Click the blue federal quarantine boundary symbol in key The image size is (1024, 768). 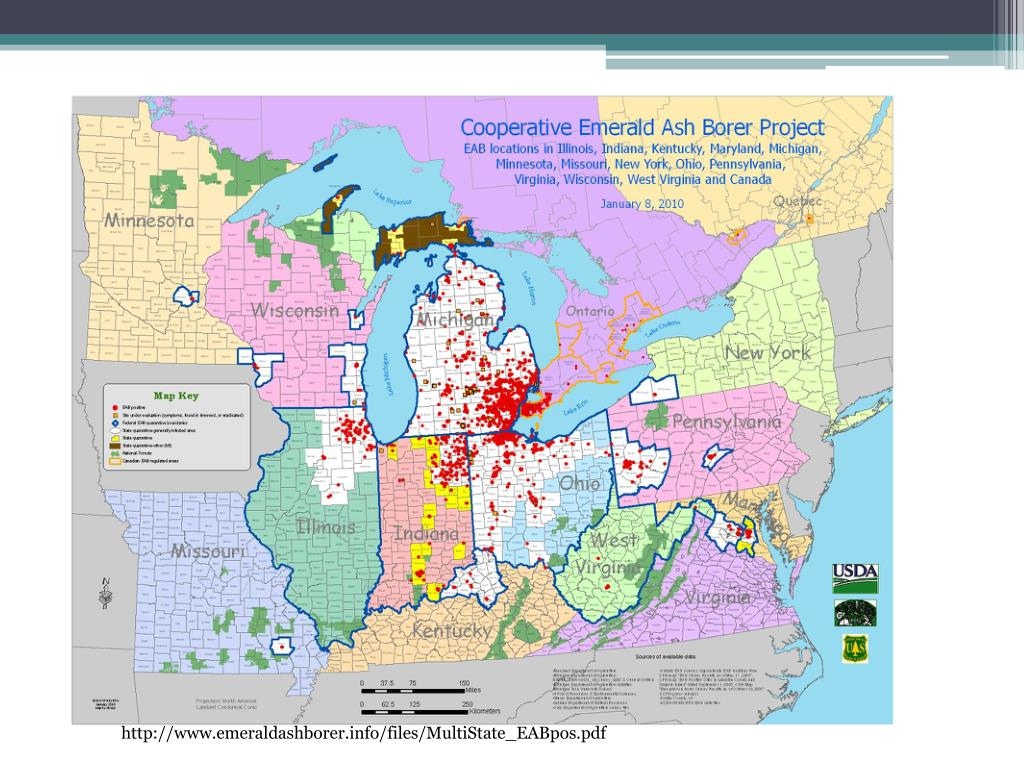[x=116, y=424]
